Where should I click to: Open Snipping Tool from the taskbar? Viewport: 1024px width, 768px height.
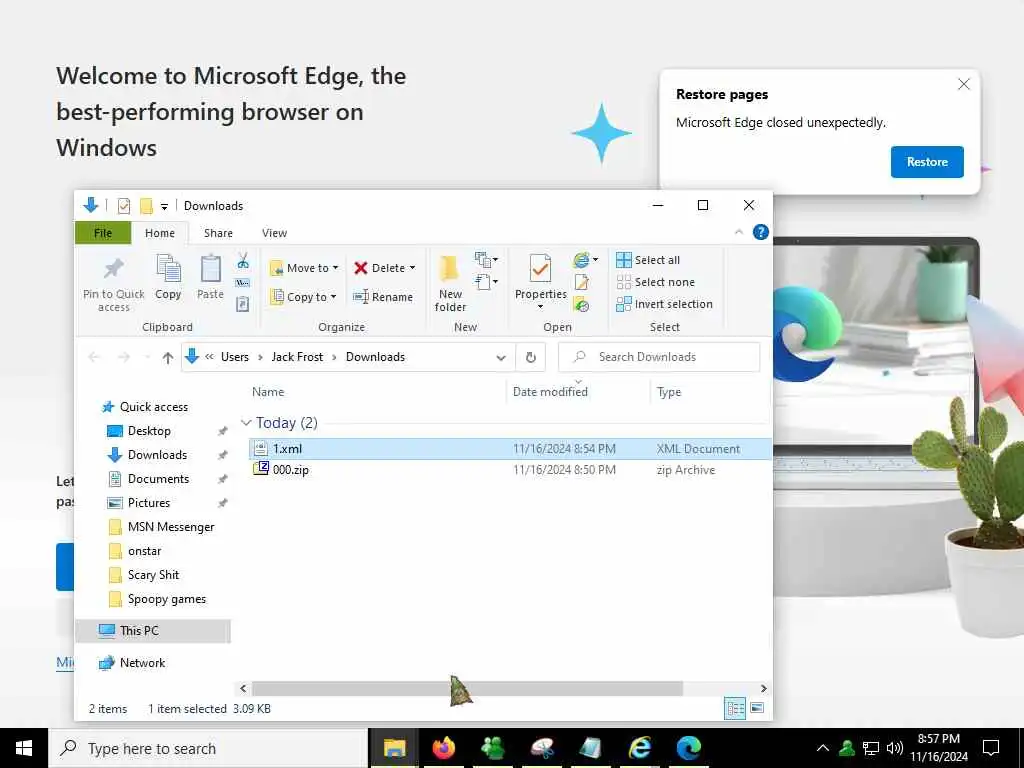click(542, 748)
